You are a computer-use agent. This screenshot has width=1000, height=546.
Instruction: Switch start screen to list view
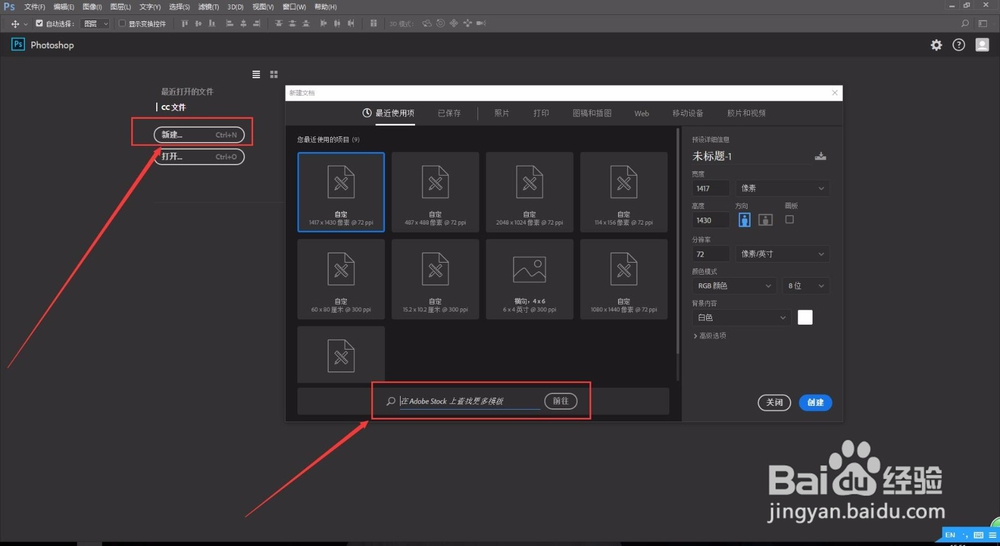coord(256,75)
